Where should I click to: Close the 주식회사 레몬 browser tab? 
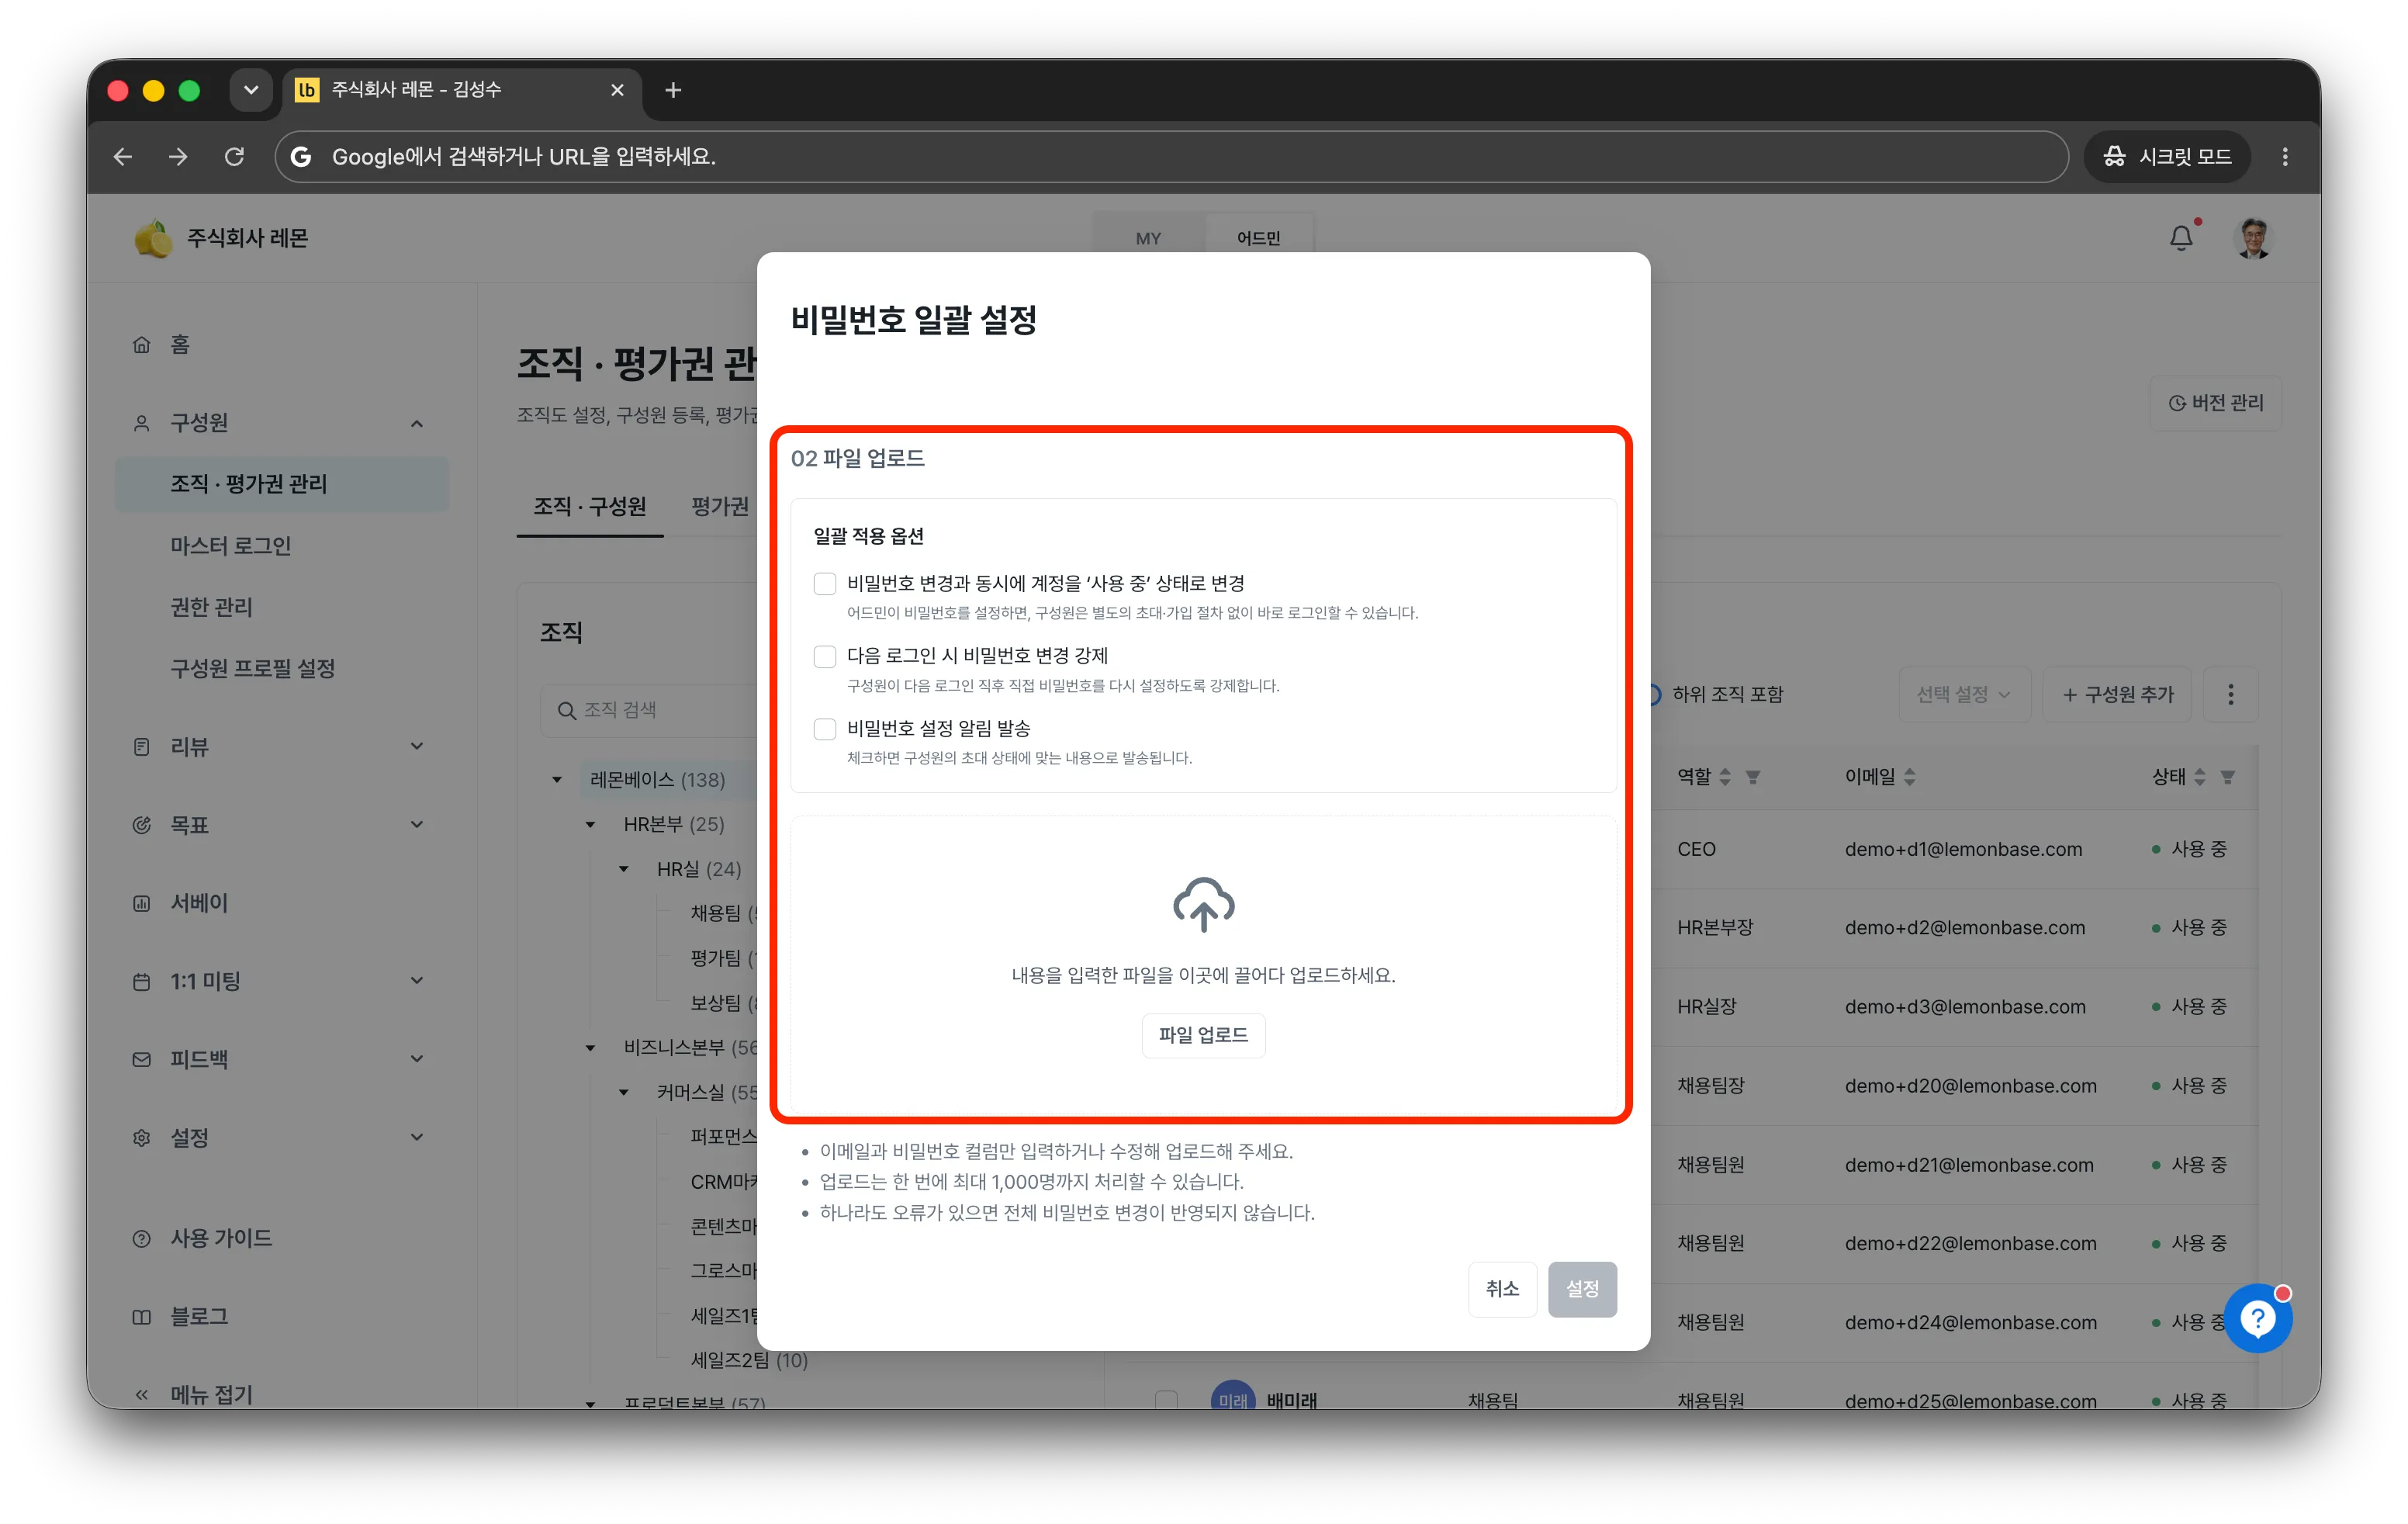(617, 90)
